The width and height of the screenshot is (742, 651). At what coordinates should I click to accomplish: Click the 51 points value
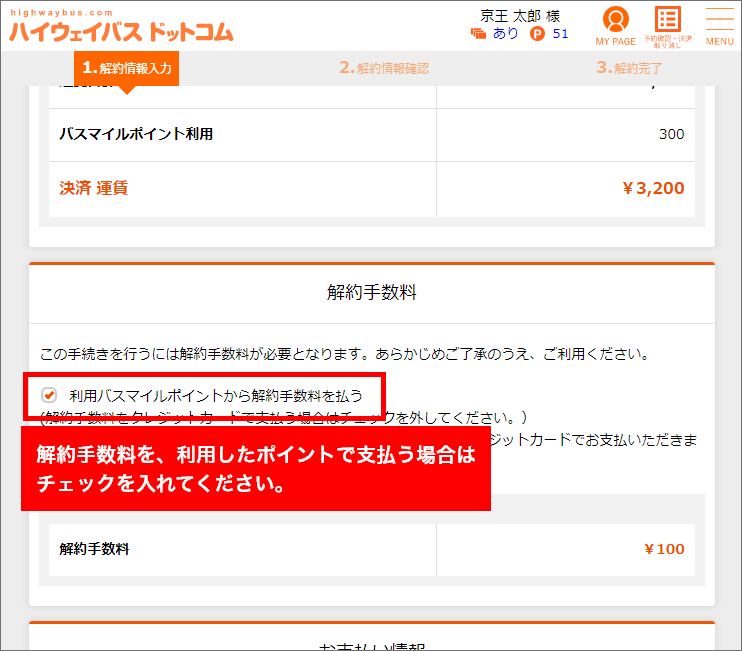pyautogui.click(x=560, y=34)
